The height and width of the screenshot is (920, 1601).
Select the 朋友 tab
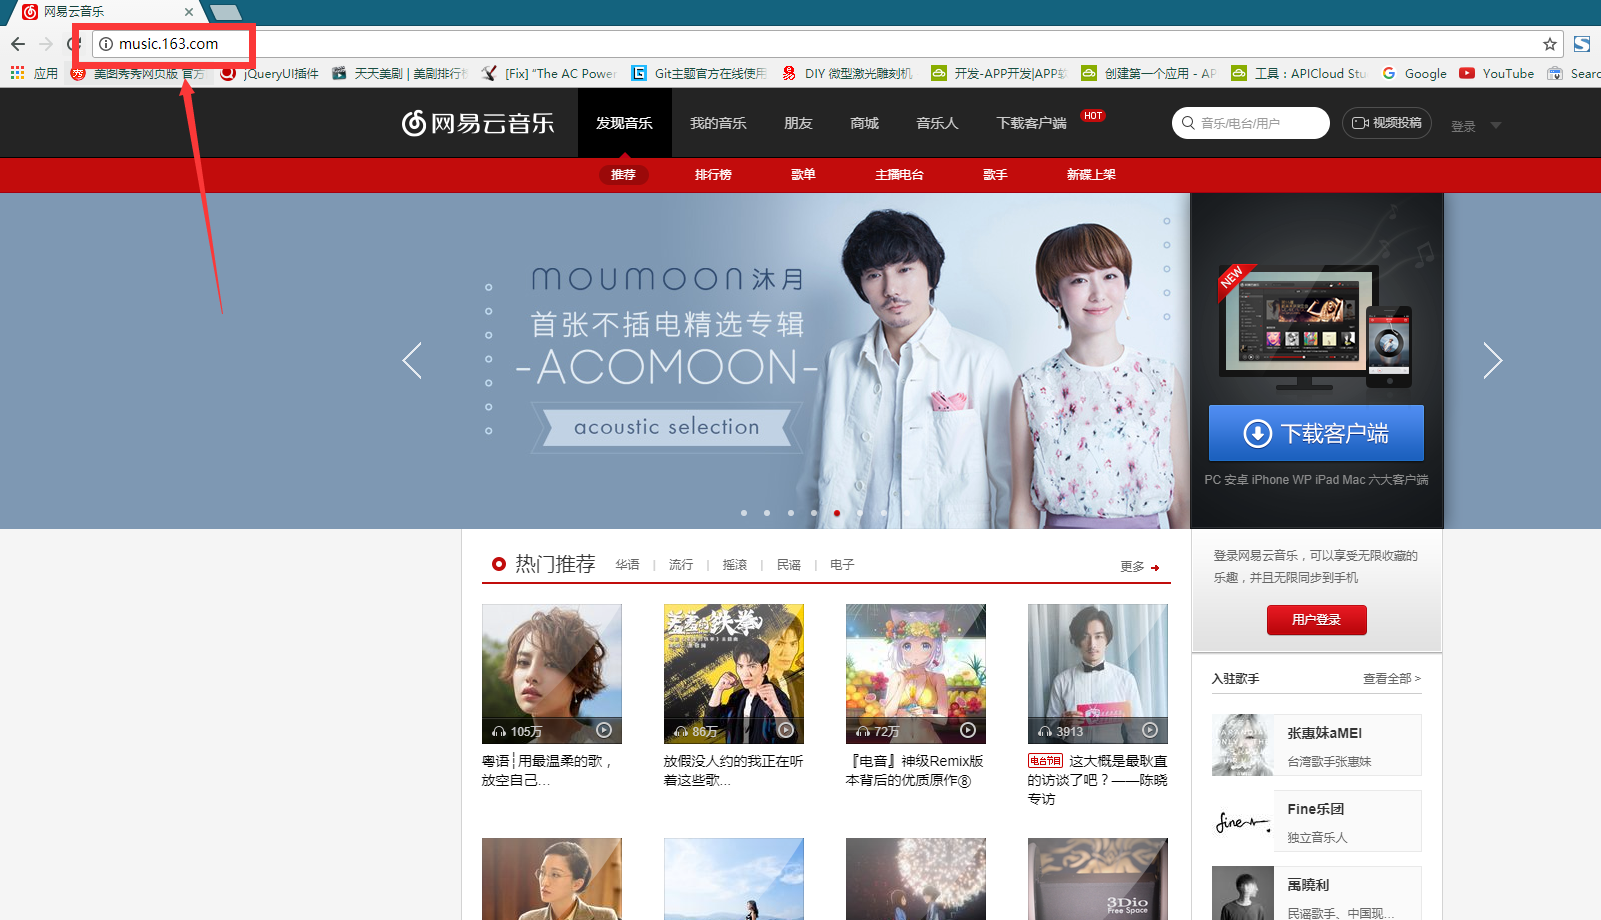[x=798, y=123]
